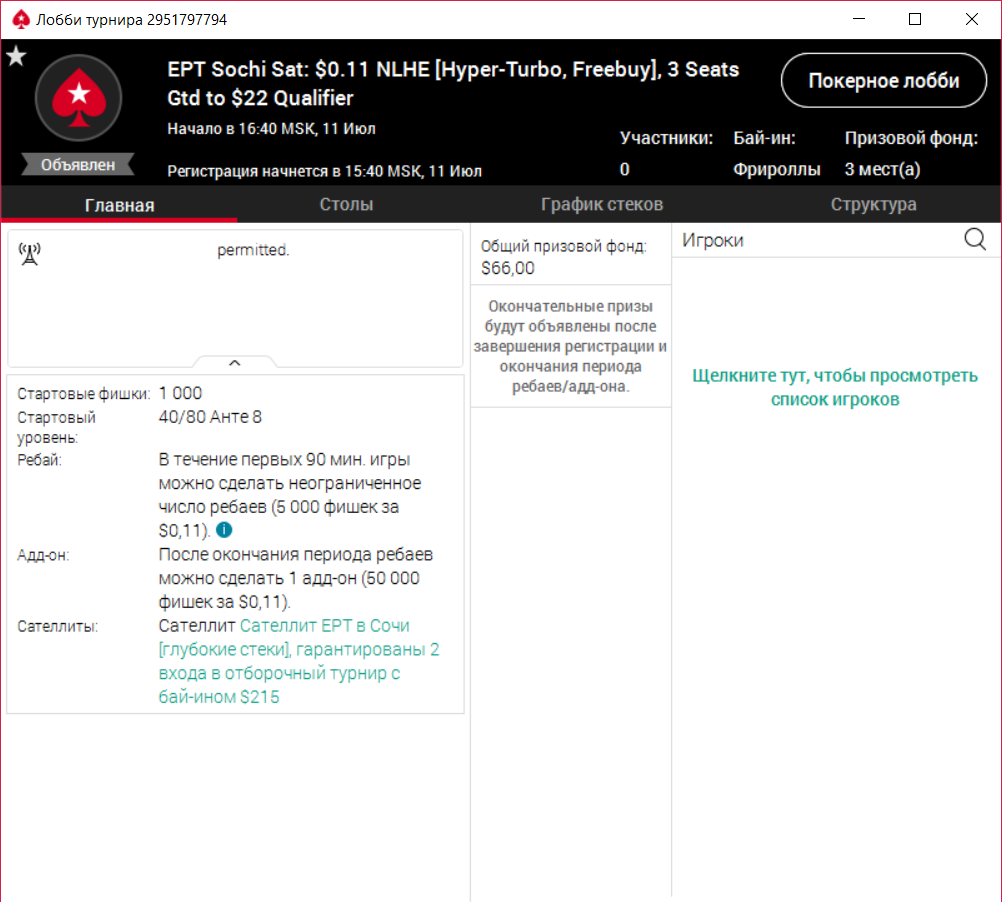Click the registration start time text
This screenshot has width=1002, height=902.
click(325, 171)
